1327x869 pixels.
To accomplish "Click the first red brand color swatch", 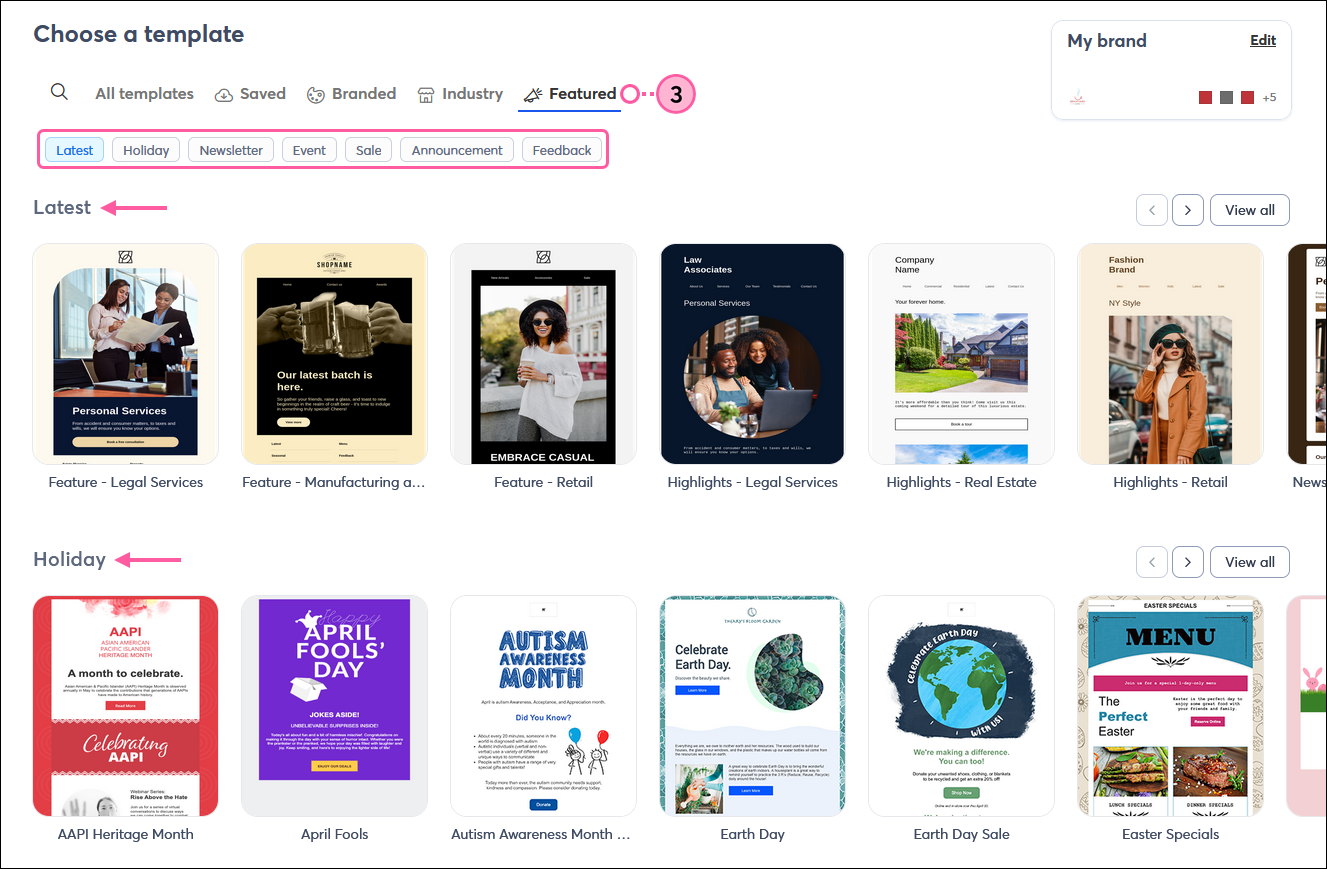I will [1206, 97].
